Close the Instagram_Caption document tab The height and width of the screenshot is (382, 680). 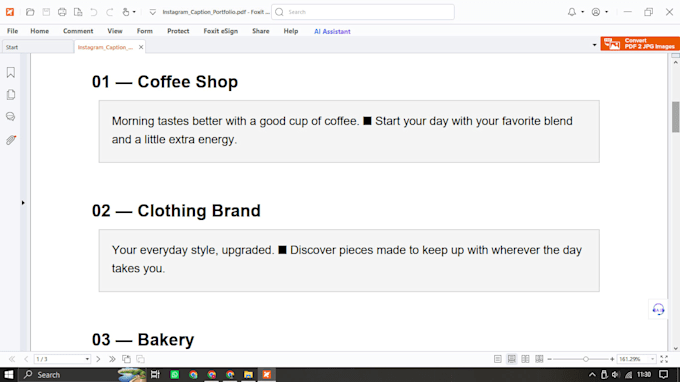(x=141, y=47)
